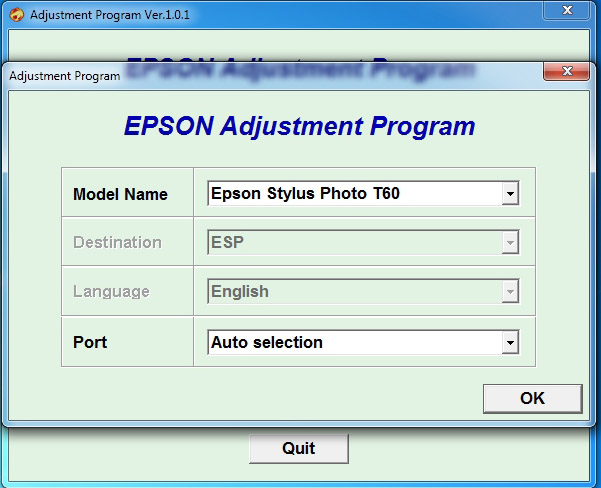
Task: Click the Model Name label
Action: [x=120, y=194]
